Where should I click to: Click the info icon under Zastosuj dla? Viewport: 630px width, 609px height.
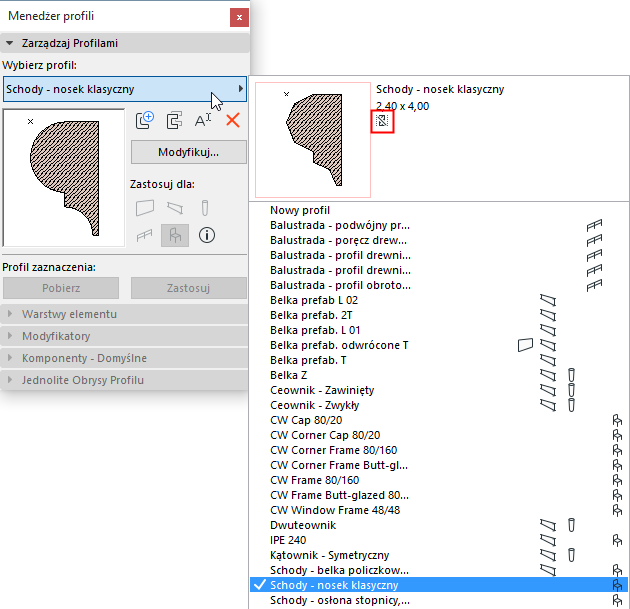207,235
